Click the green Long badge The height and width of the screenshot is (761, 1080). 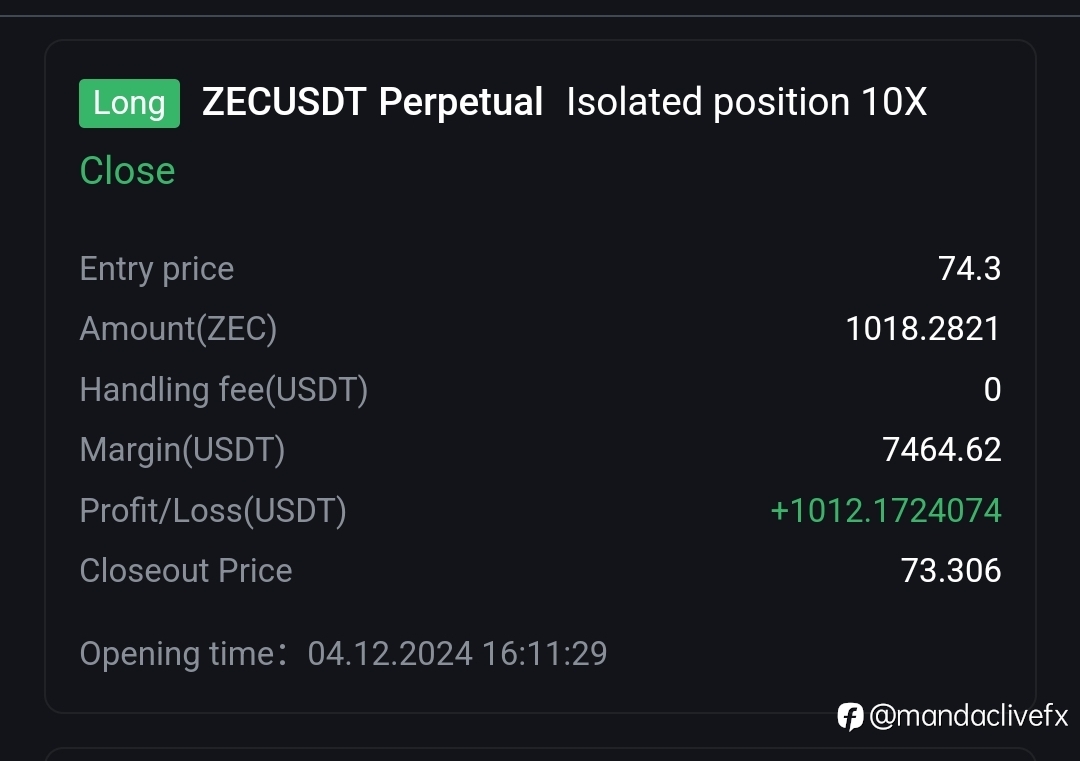point(129,103)
